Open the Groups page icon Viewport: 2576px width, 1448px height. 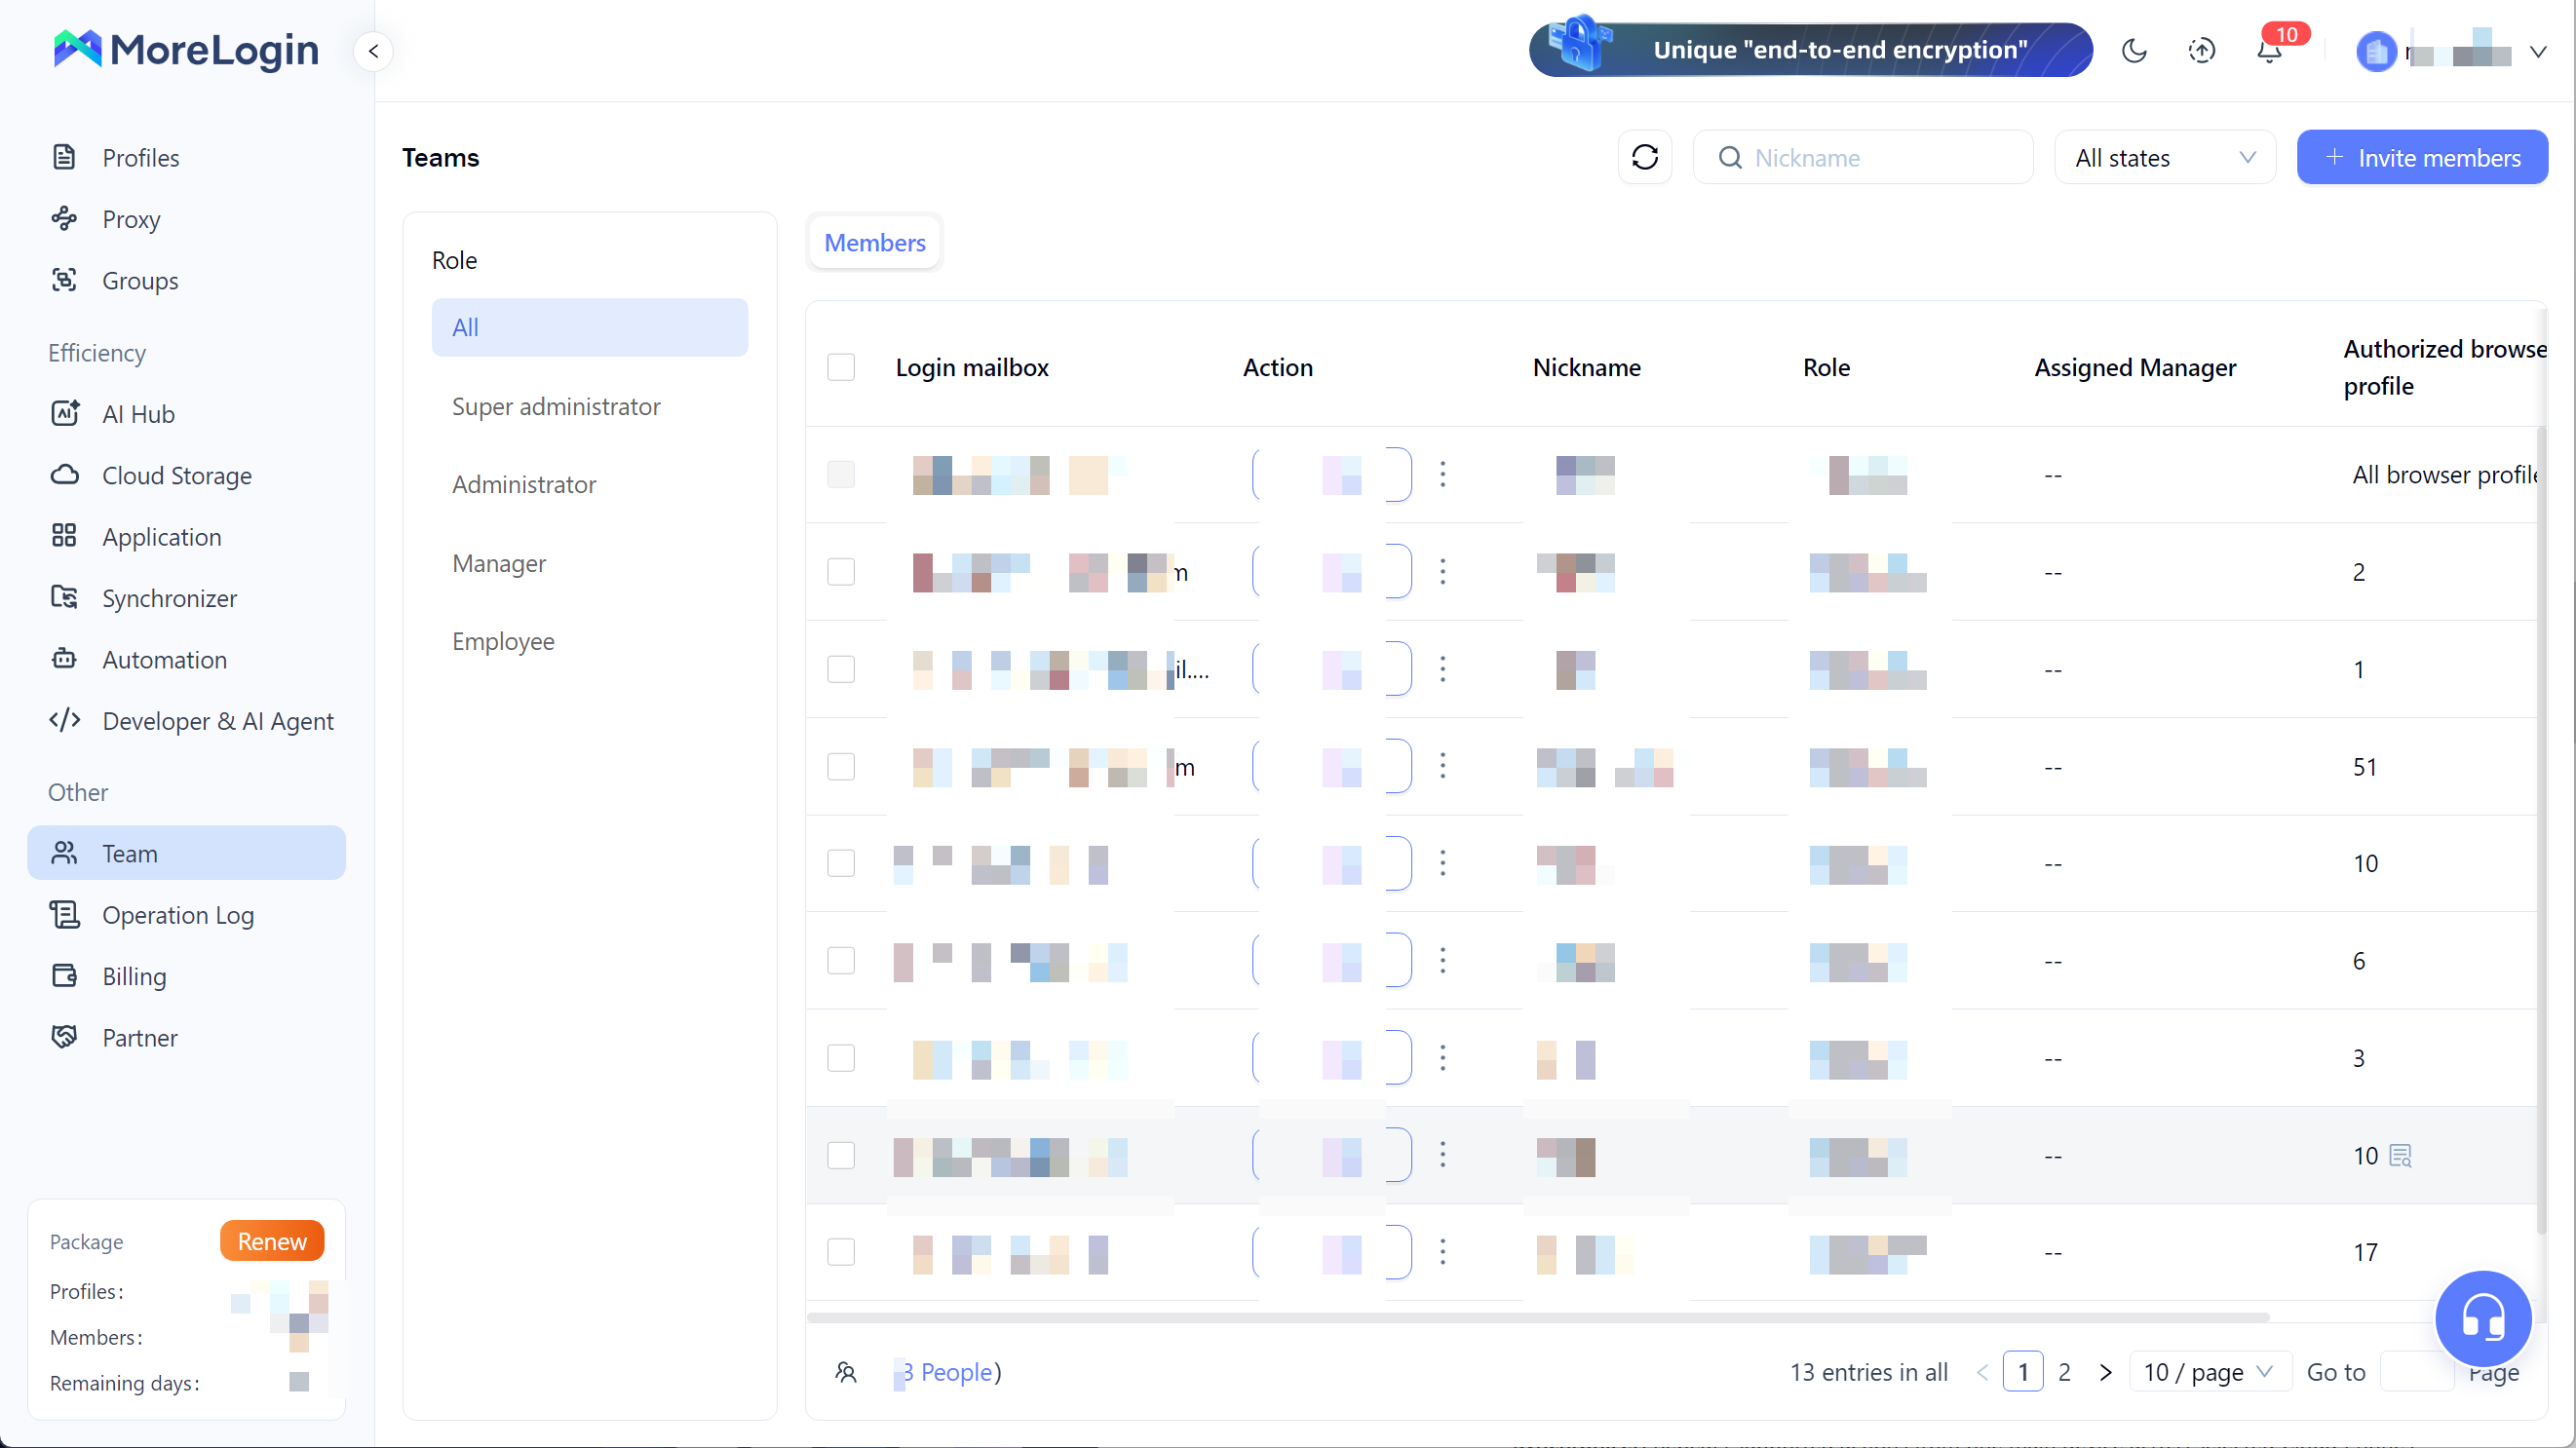pyautogui.click(x=65, y=280)
